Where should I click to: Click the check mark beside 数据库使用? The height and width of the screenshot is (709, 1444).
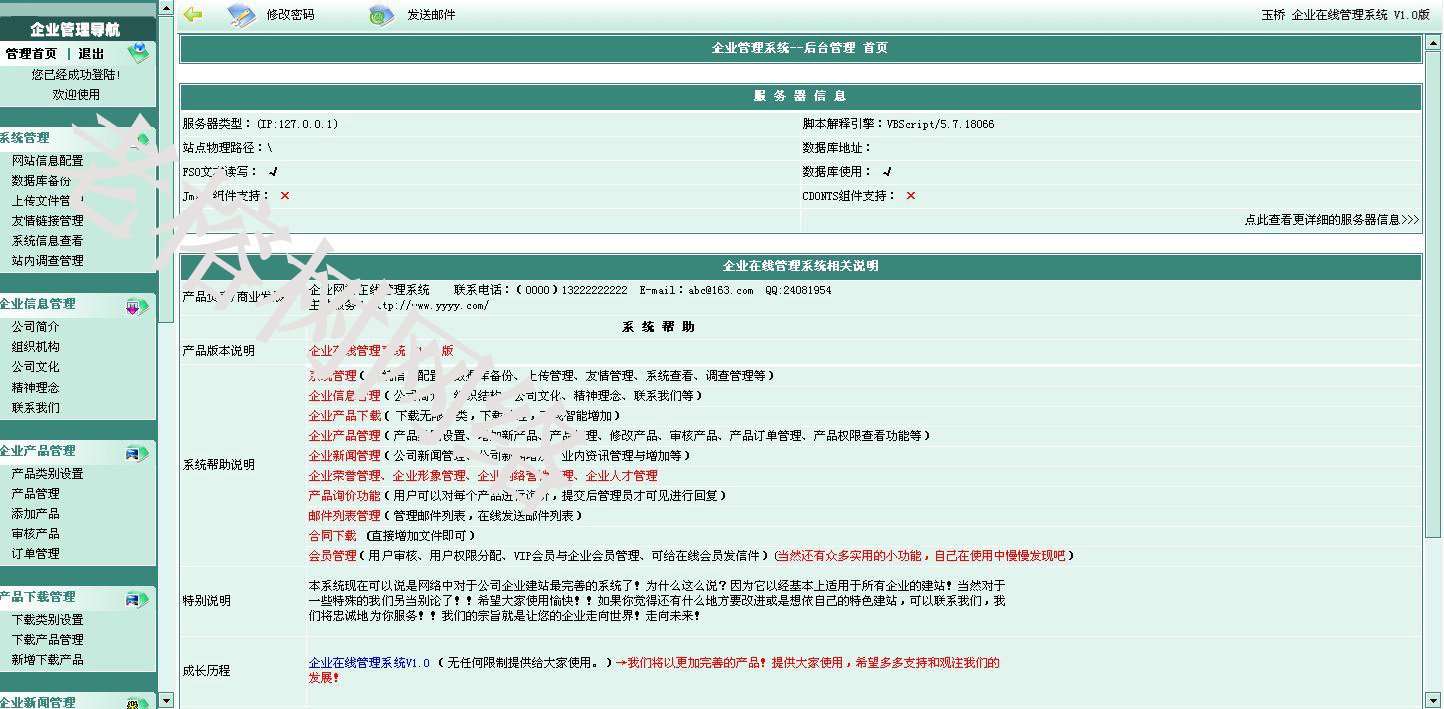[887, 172]
